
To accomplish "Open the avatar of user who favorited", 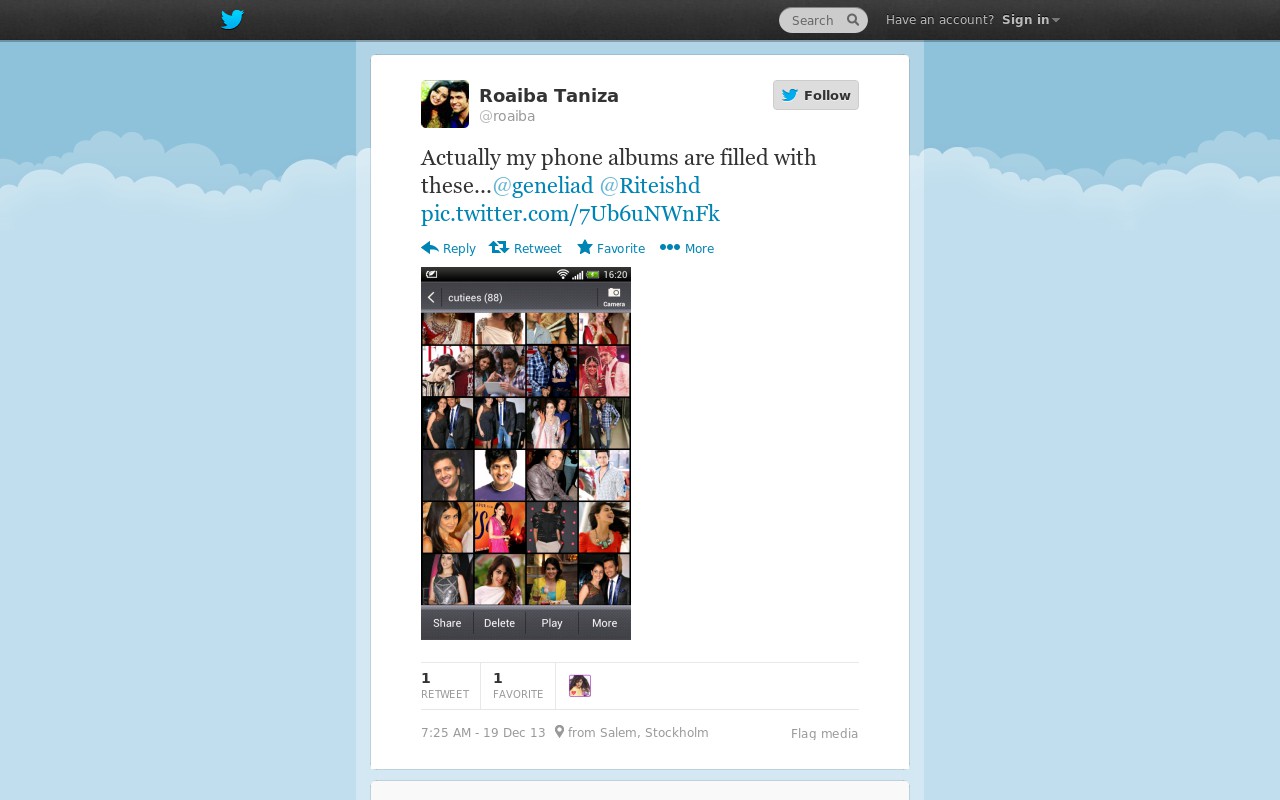I will click(580, 686).
